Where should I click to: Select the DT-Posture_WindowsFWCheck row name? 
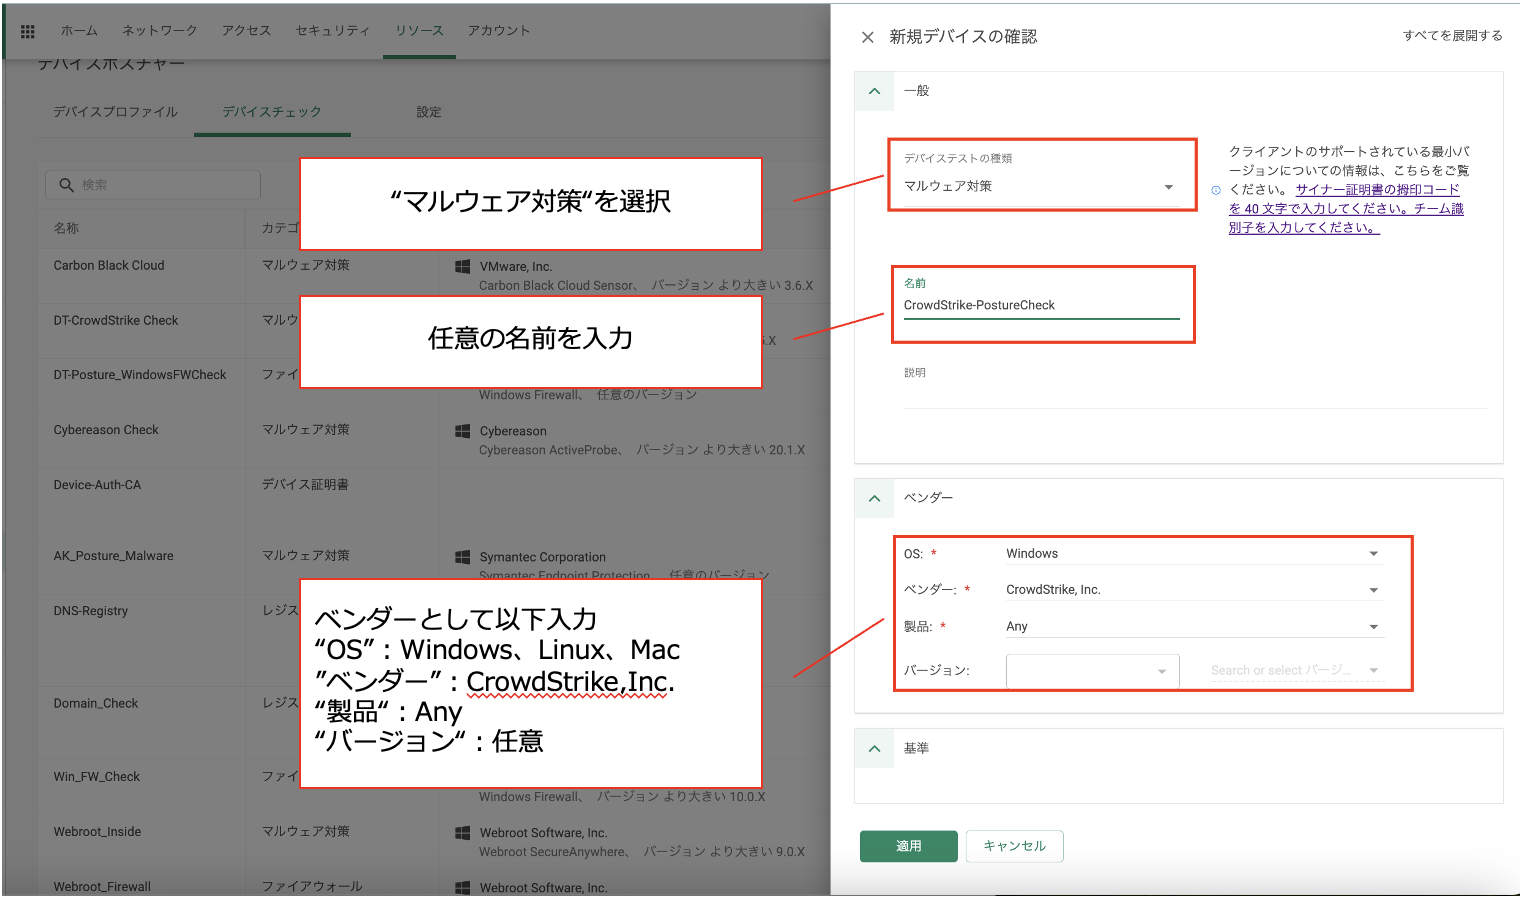pos(140,375)
